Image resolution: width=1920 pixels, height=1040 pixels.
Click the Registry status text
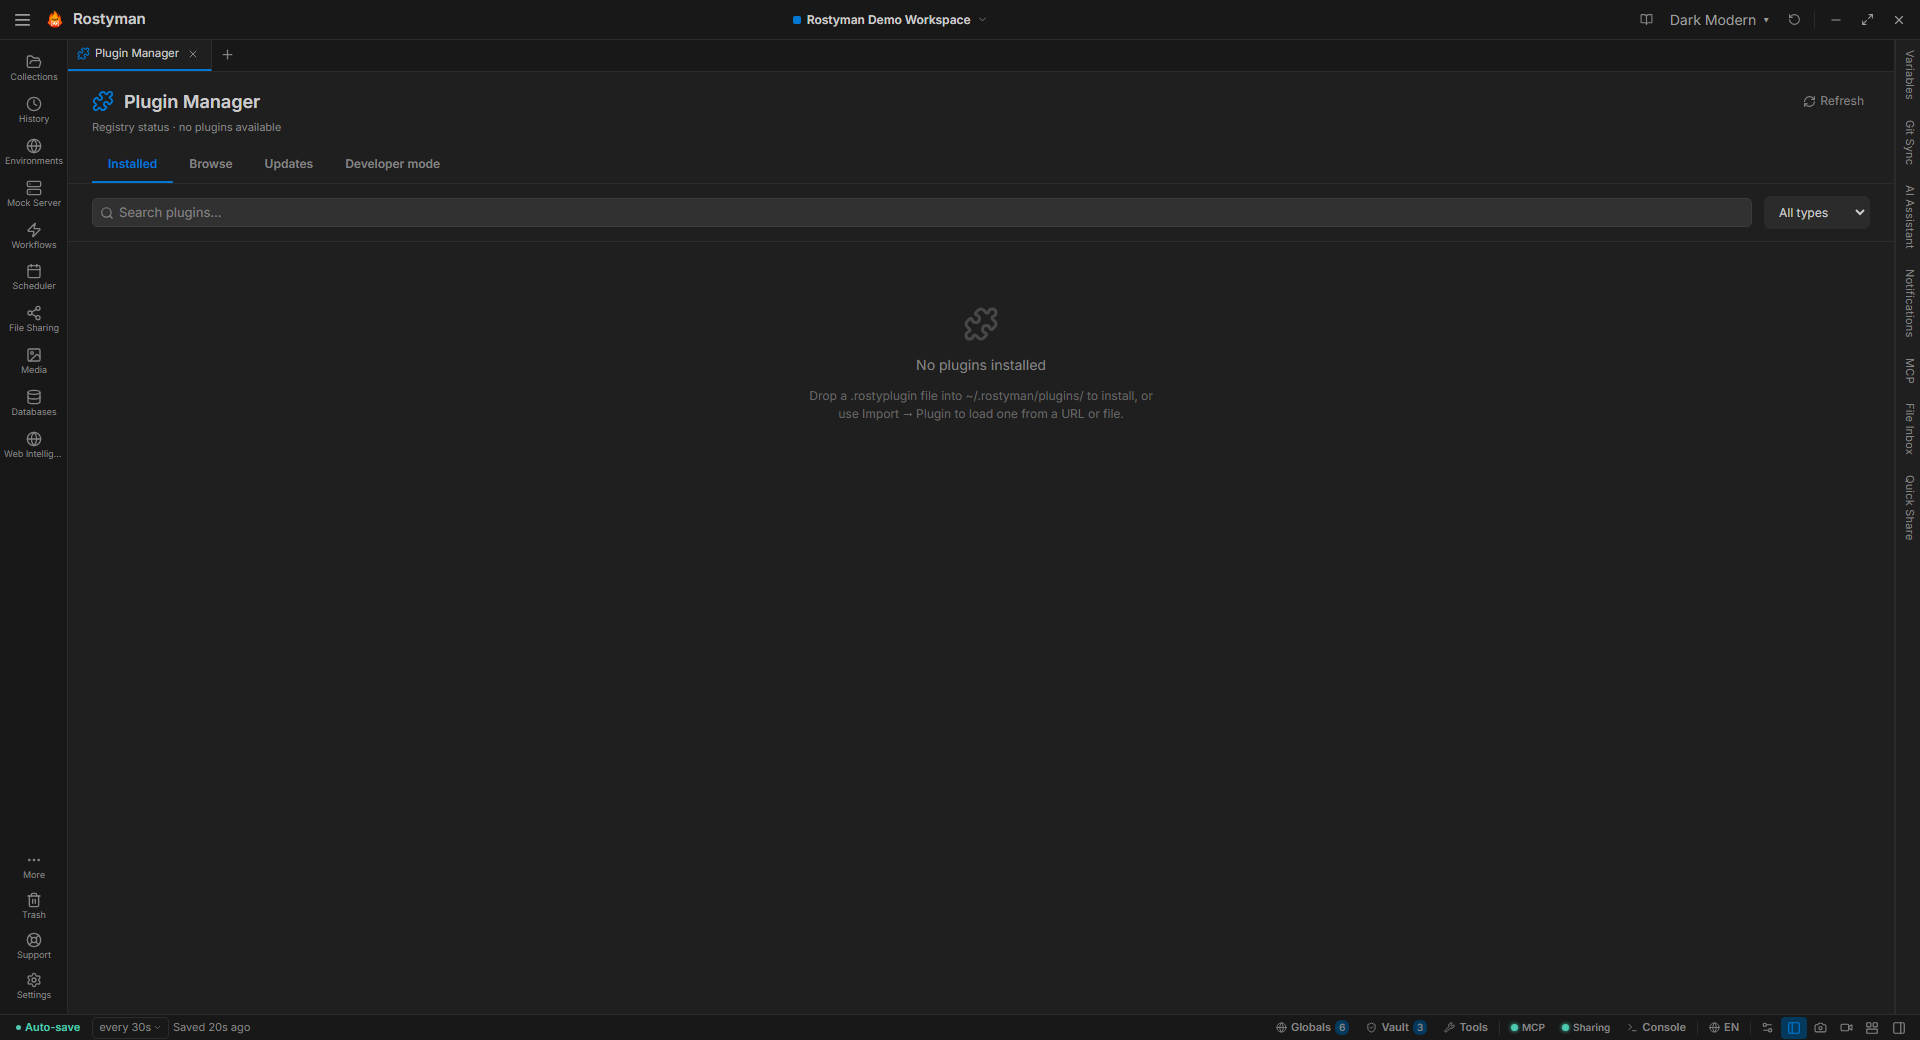[186, 127]
